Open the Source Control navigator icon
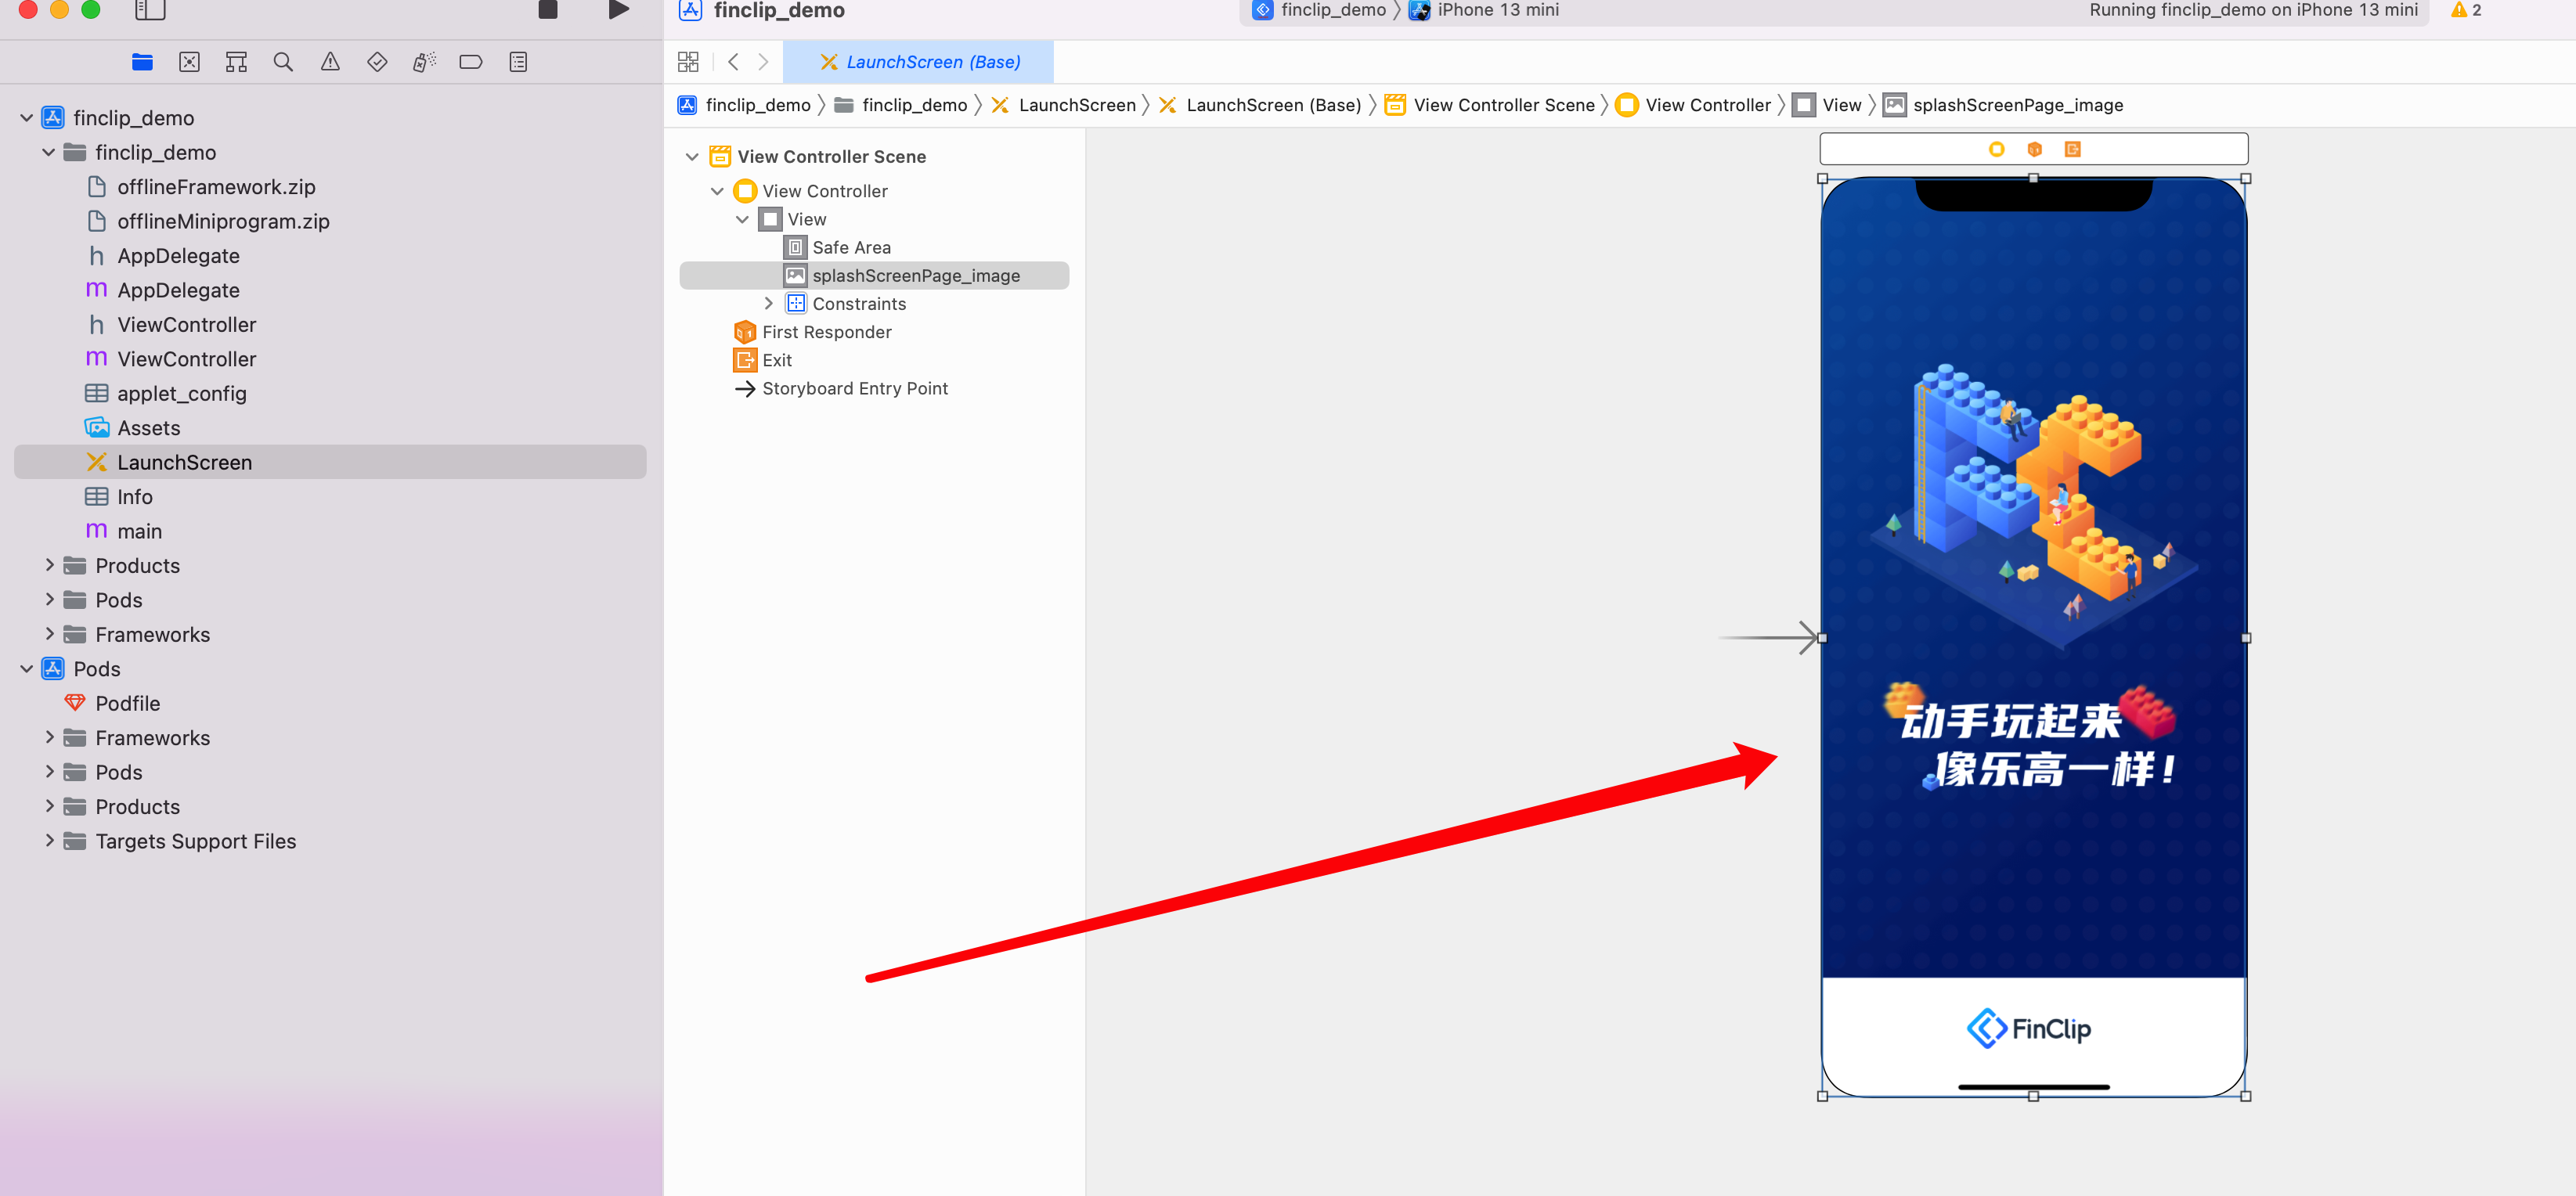2576x1196 pixels. [189, 62]
